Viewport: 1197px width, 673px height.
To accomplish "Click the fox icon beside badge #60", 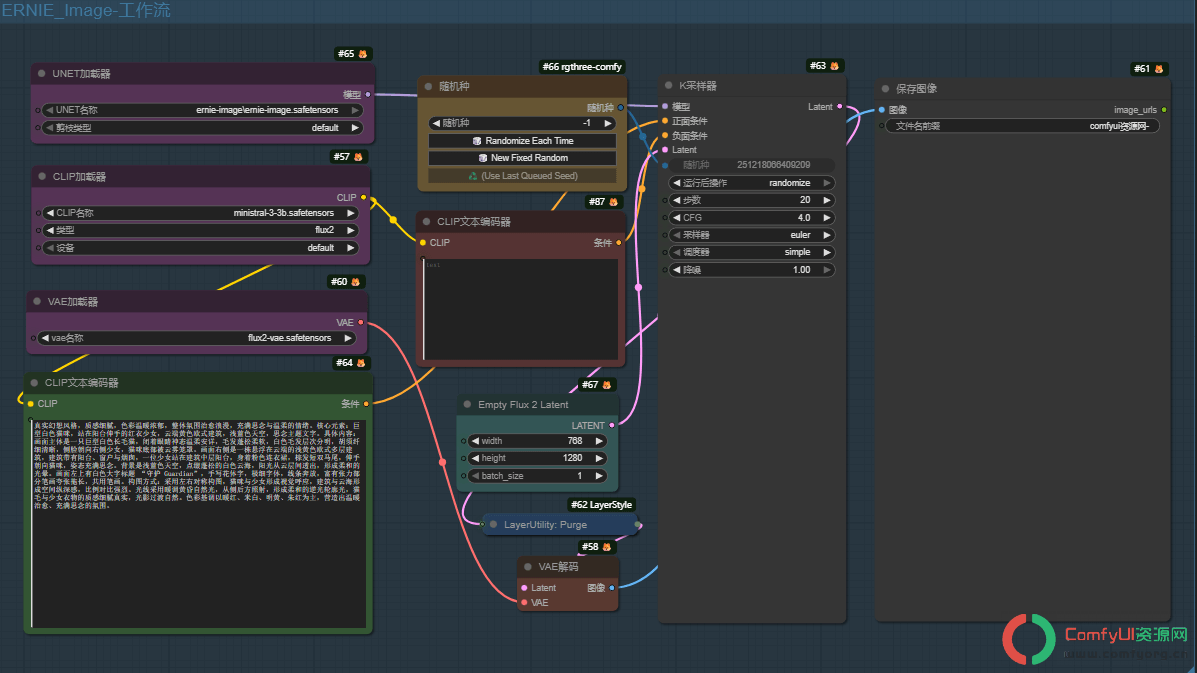I will point(355,282).
